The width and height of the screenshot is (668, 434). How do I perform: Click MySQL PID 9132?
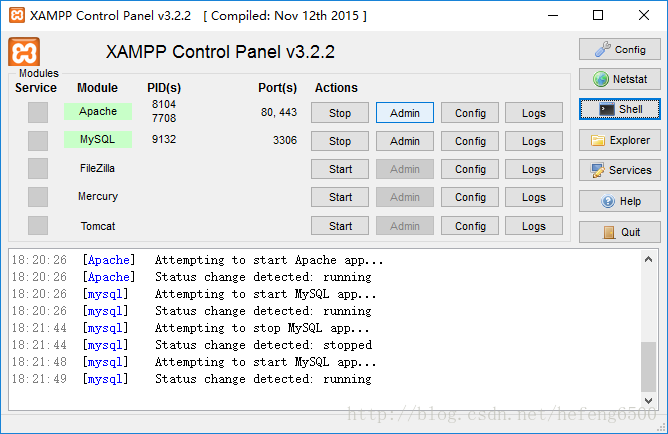(x=164, y=139)
